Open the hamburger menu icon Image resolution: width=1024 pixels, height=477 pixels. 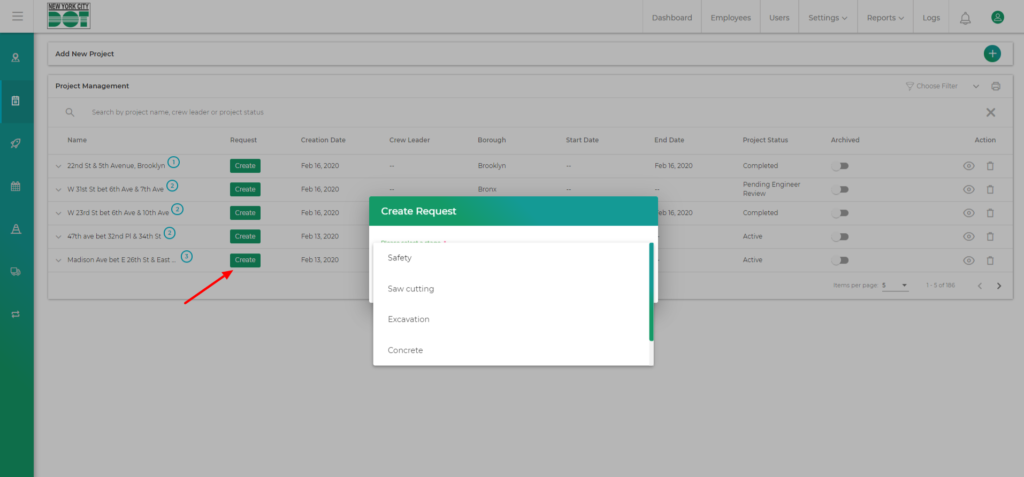[17, 16]
